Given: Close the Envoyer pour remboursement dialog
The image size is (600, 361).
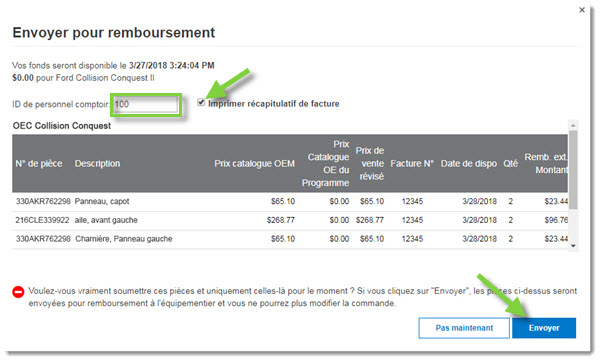Looking at the screenshot, I should click(x=582, y=10).
